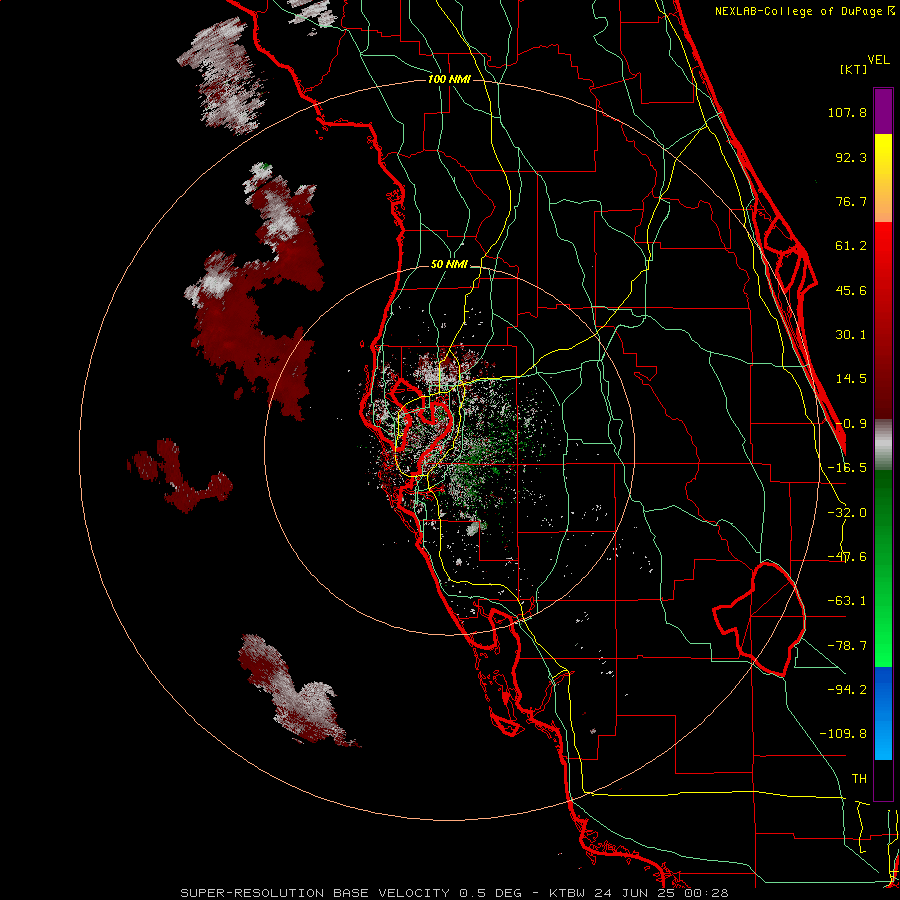This screenshot has width=900, height=900.
Task: Click the -47.6 velocity scale value
Action: [847, 557]
